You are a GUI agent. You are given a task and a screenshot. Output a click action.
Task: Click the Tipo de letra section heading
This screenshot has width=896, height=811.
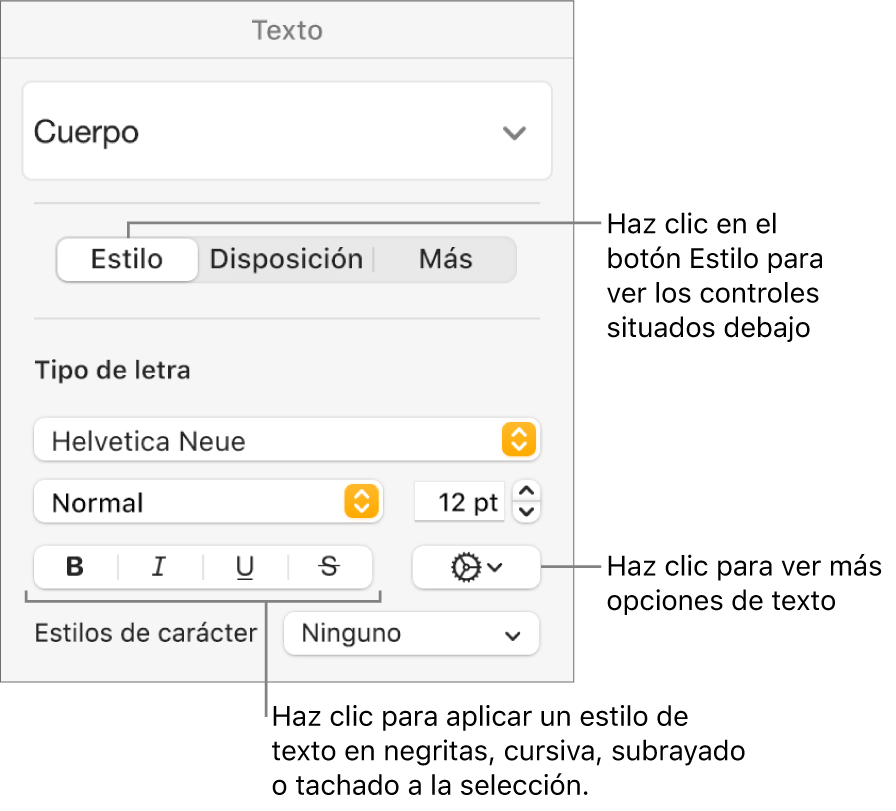pyautogui.click(x=112, y=371)
